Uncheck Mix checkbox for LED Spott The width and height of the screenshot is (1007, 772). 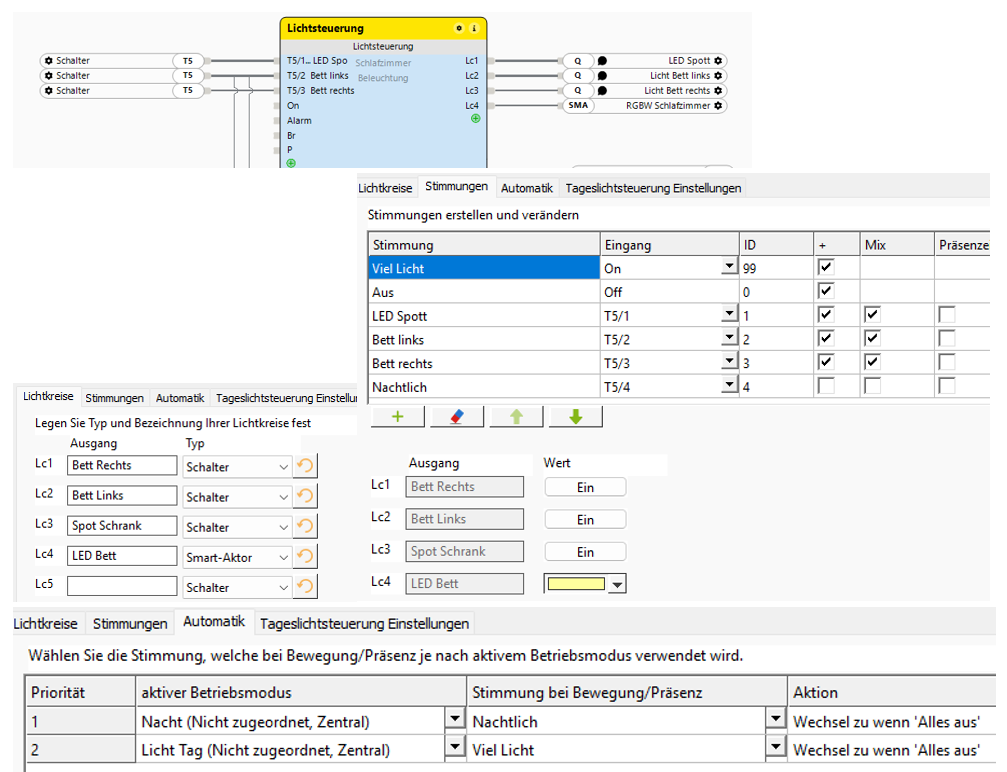pyautogui.click(x=872, y=315)
